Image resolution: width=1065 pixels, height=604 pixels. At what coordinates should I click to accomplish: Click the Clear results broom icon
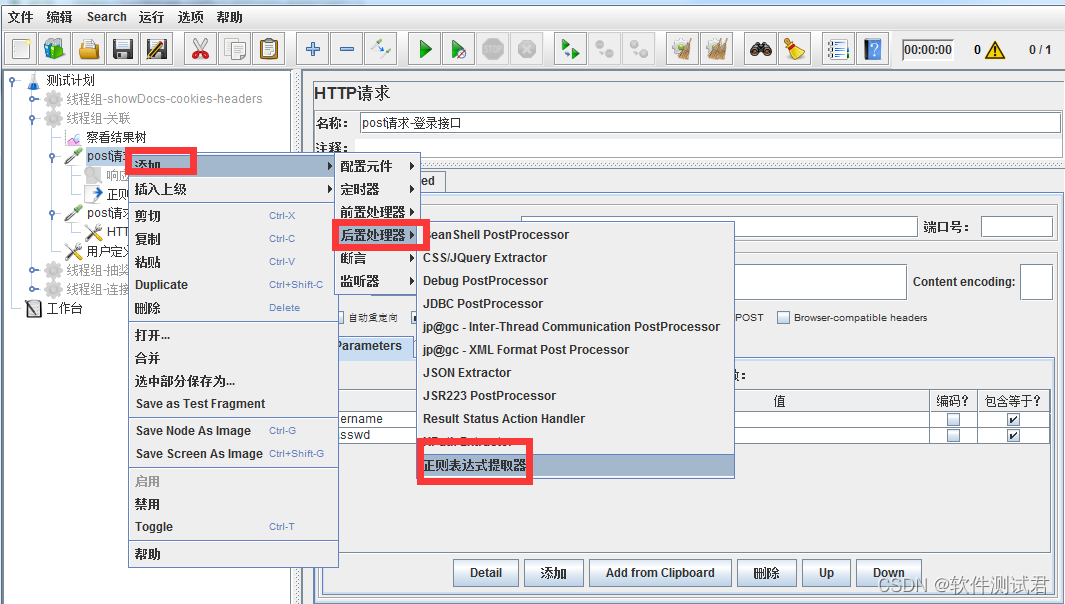pos(682,49)
